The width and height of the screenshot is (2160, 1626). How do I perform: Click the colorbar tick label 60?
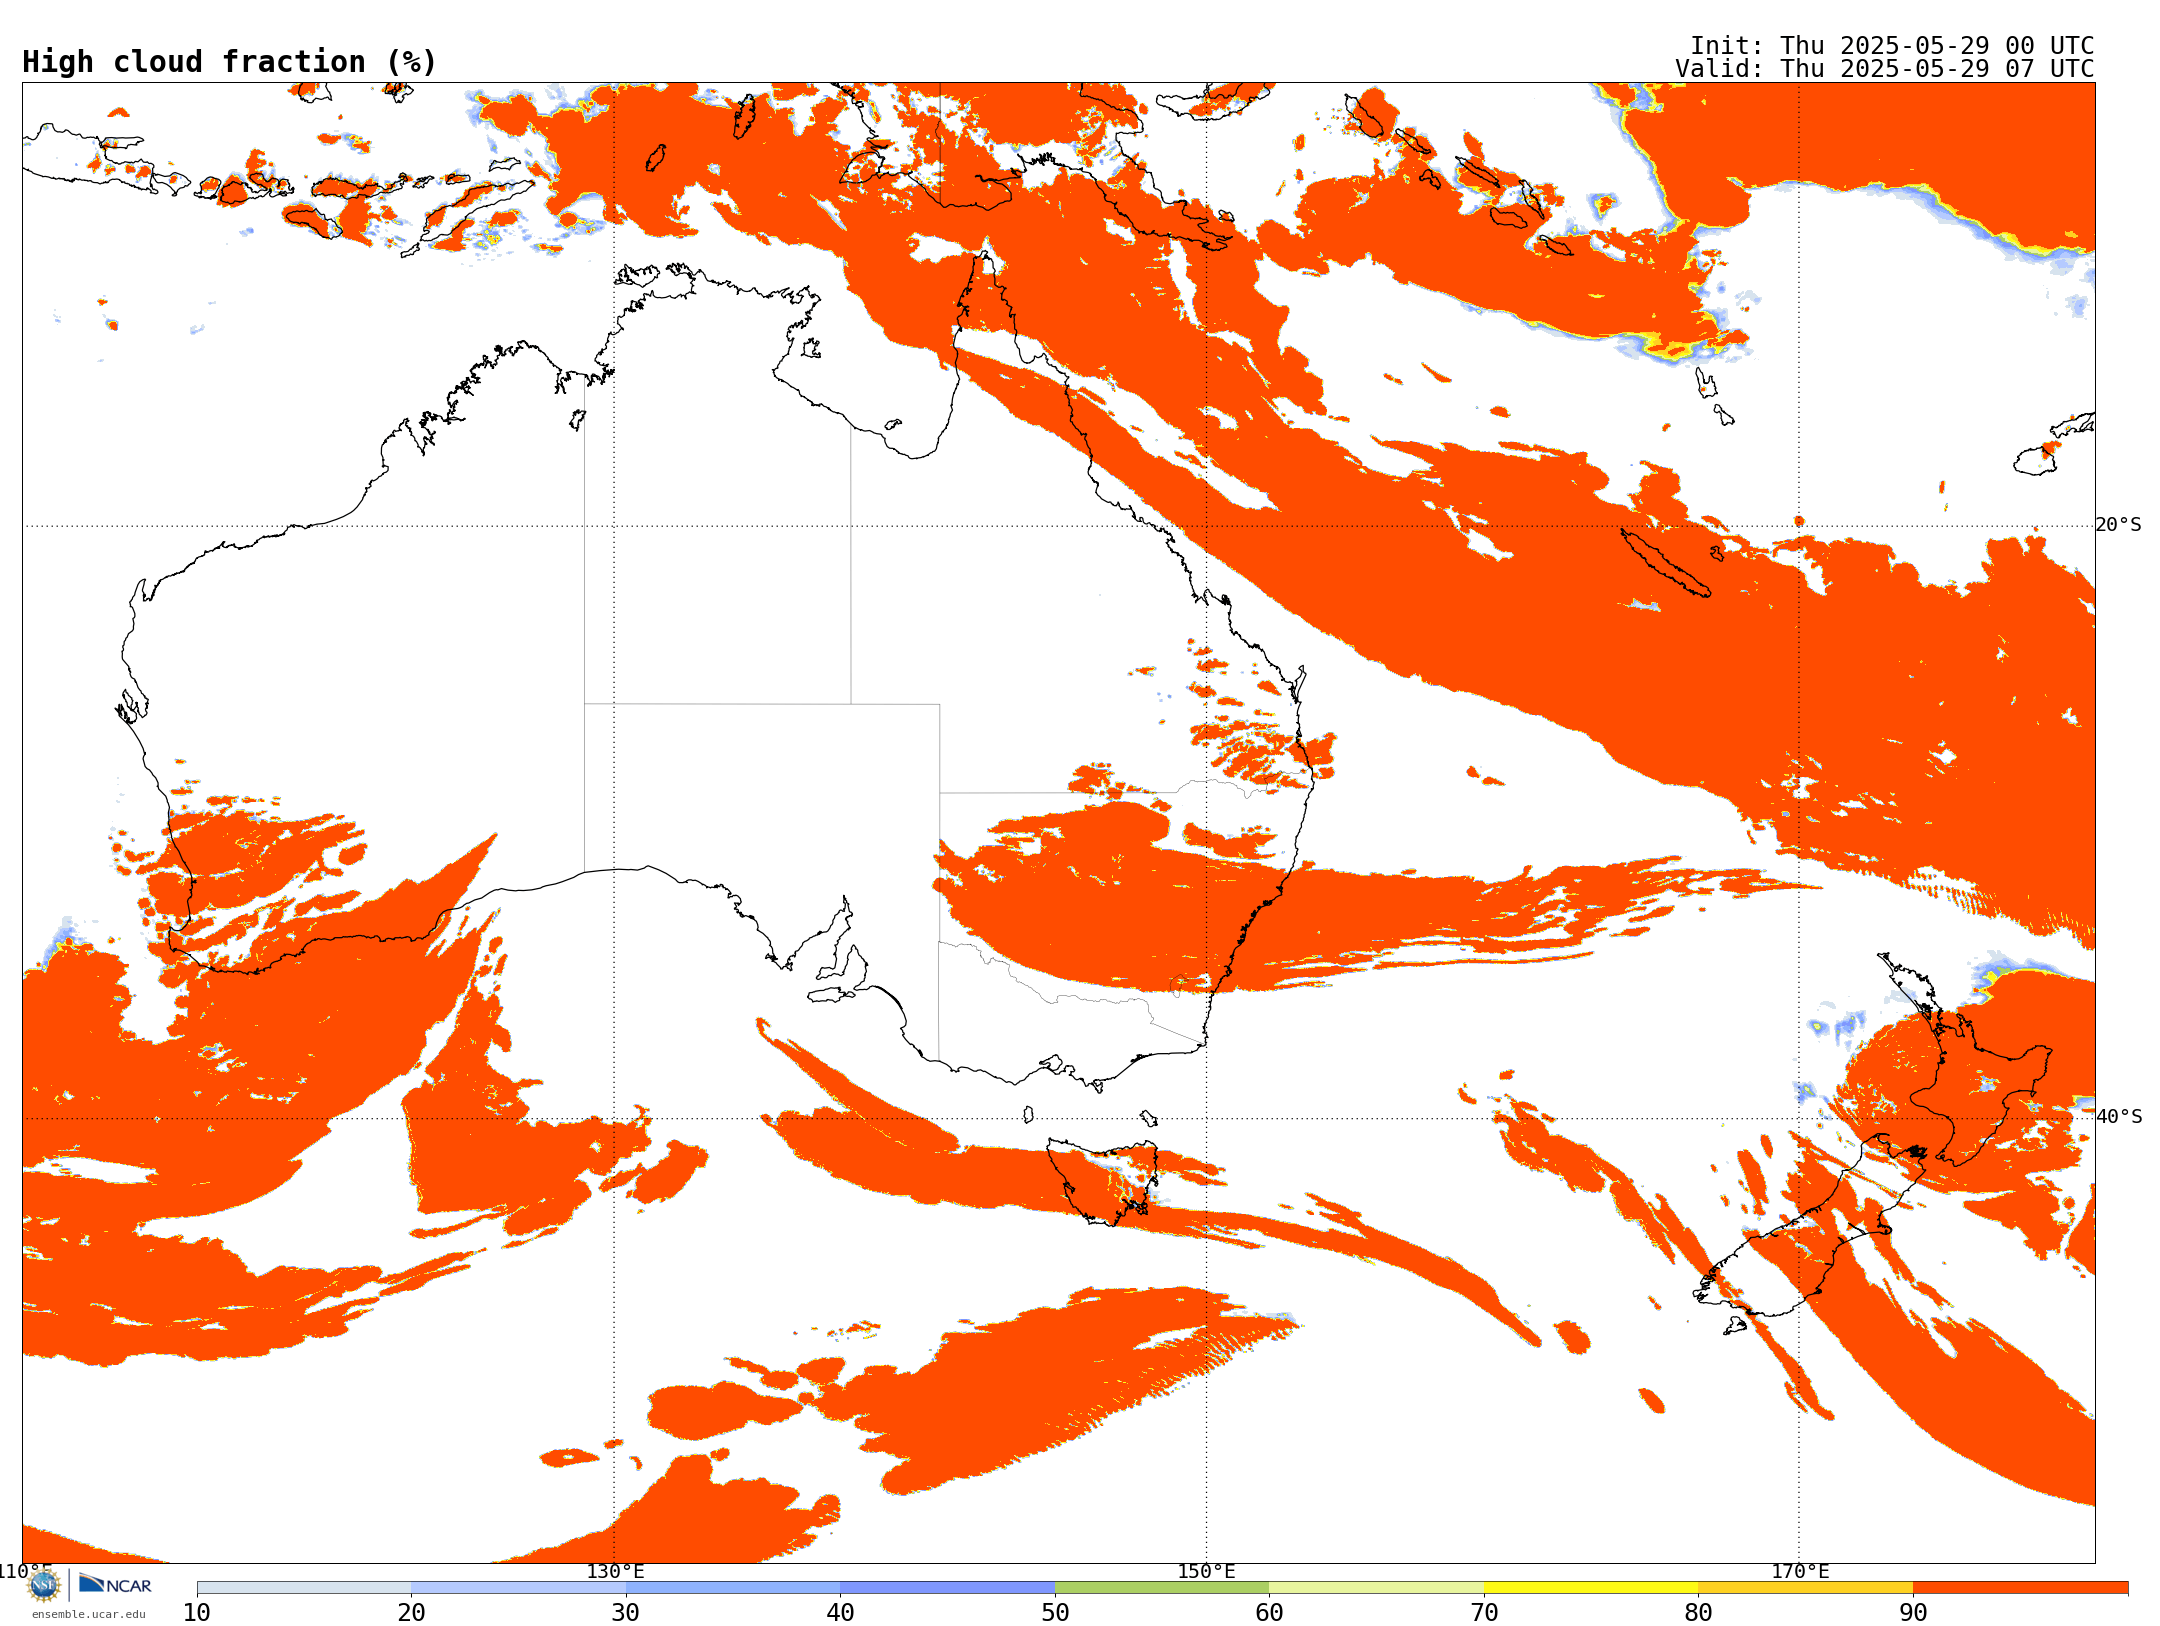1269,1613
